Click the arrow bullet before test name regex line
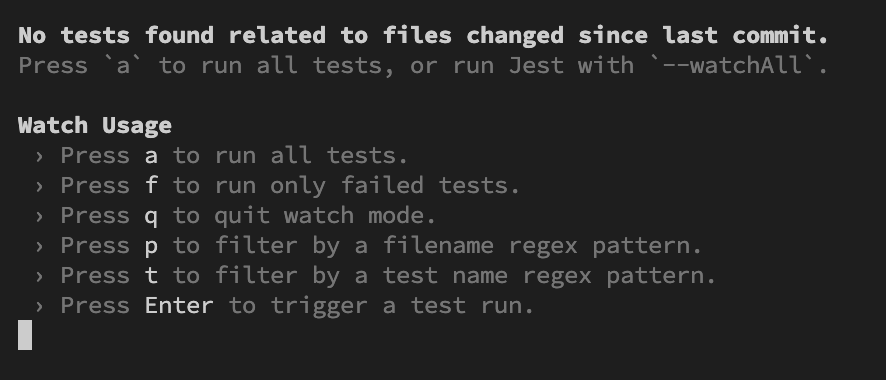 (x=39, y=276)
